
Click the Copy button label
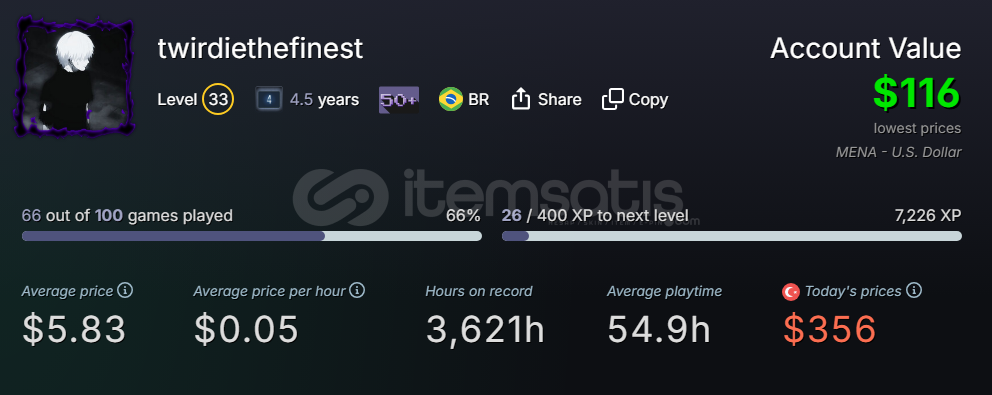(x=648, y=100)
